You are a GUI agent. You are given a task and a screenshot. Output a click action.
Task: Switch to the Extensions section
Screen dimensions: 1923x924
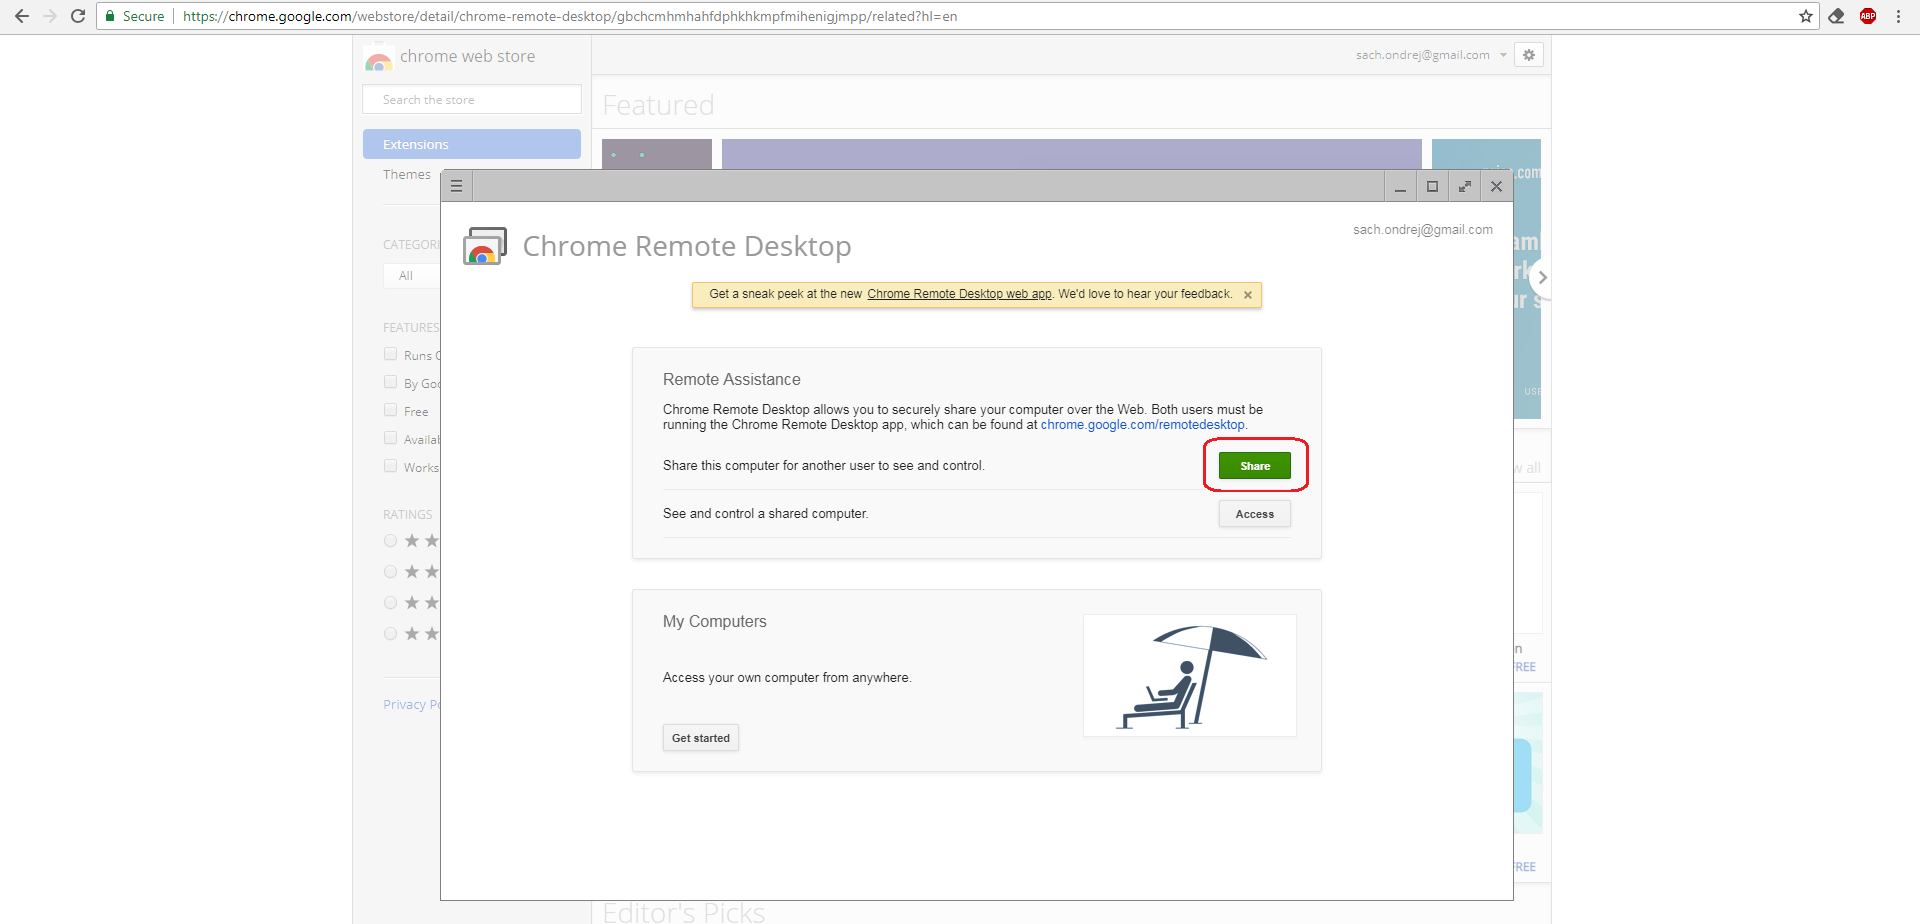coord(471,143)
